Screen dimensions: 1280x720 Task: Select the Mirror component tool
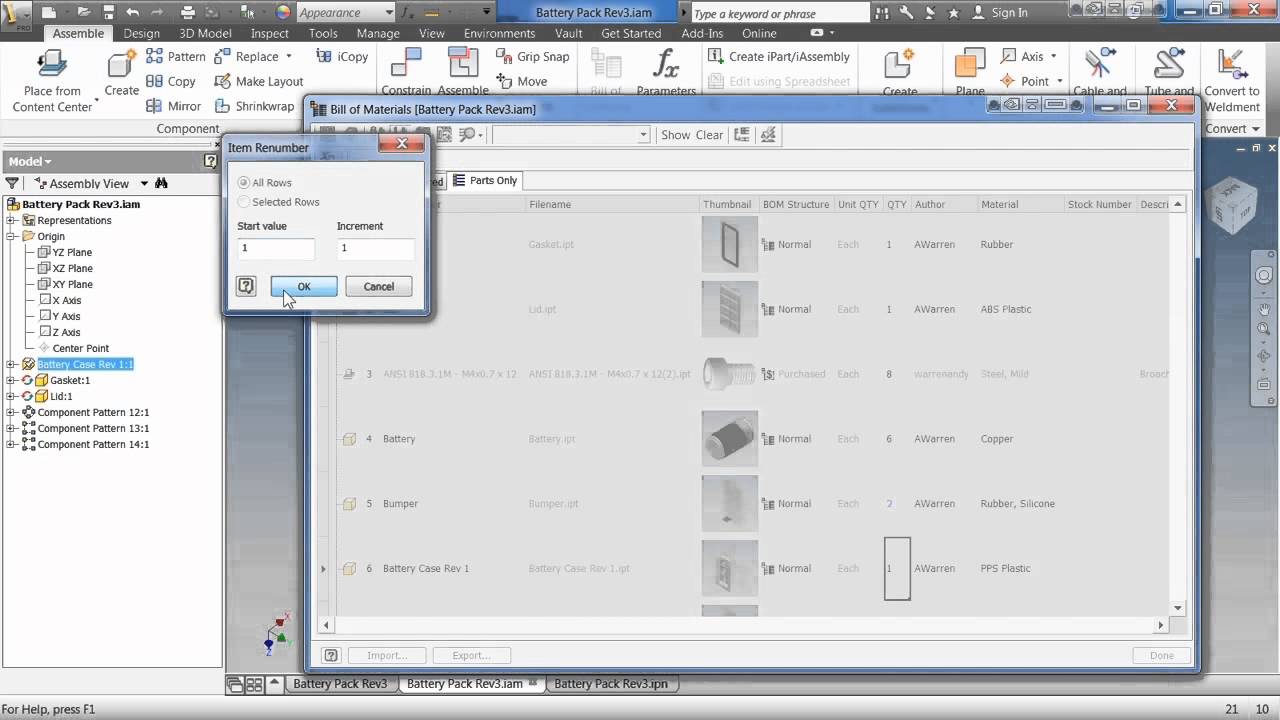tap(174, 106)
